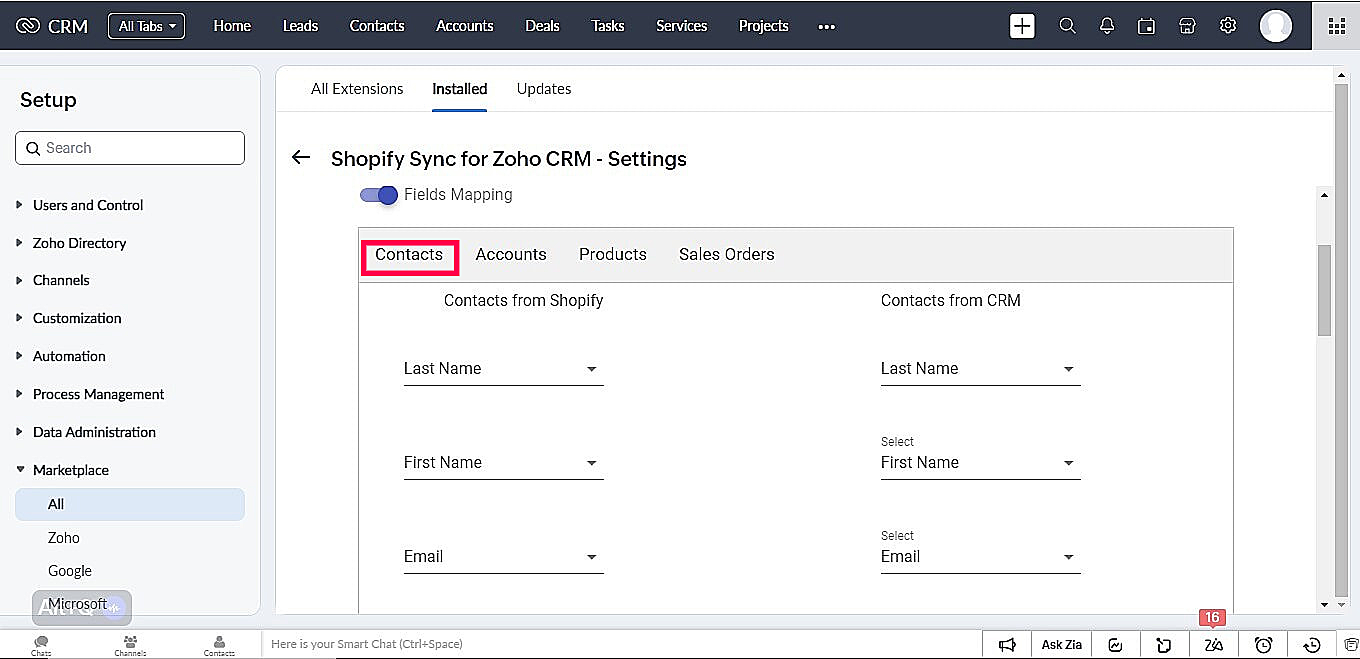Open Accounts module in top navigation
This screenshot has height=659, width=1360.
pyautogui.click(x=465, y=26)
